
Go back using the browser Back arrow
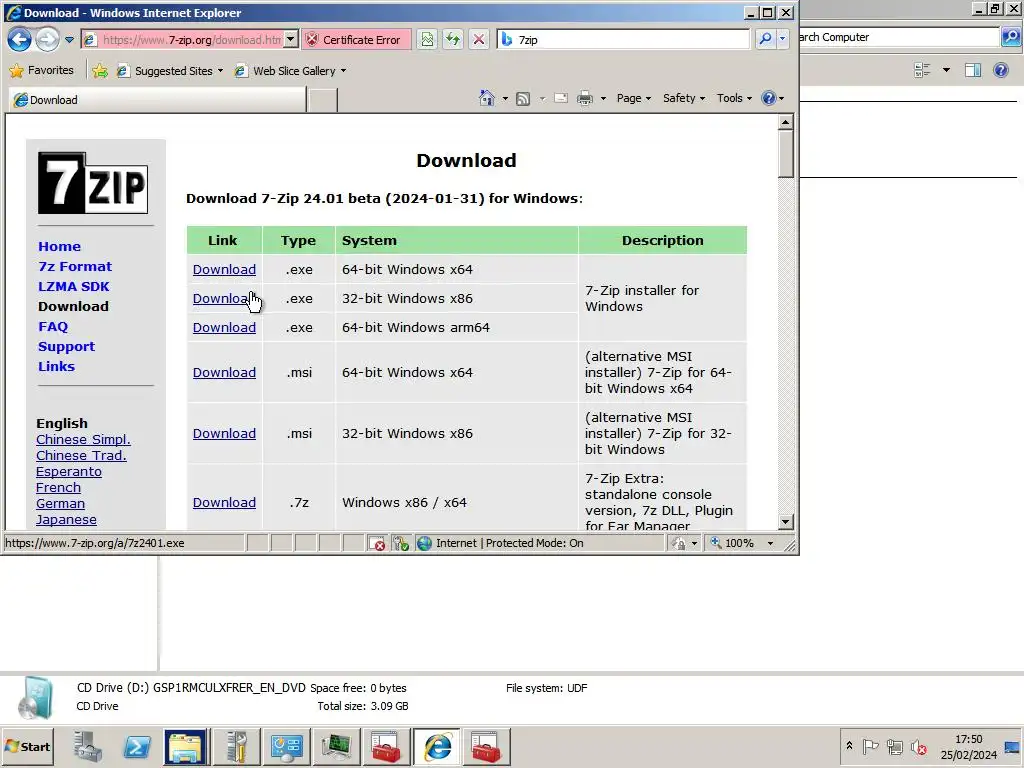click(19, 40)
